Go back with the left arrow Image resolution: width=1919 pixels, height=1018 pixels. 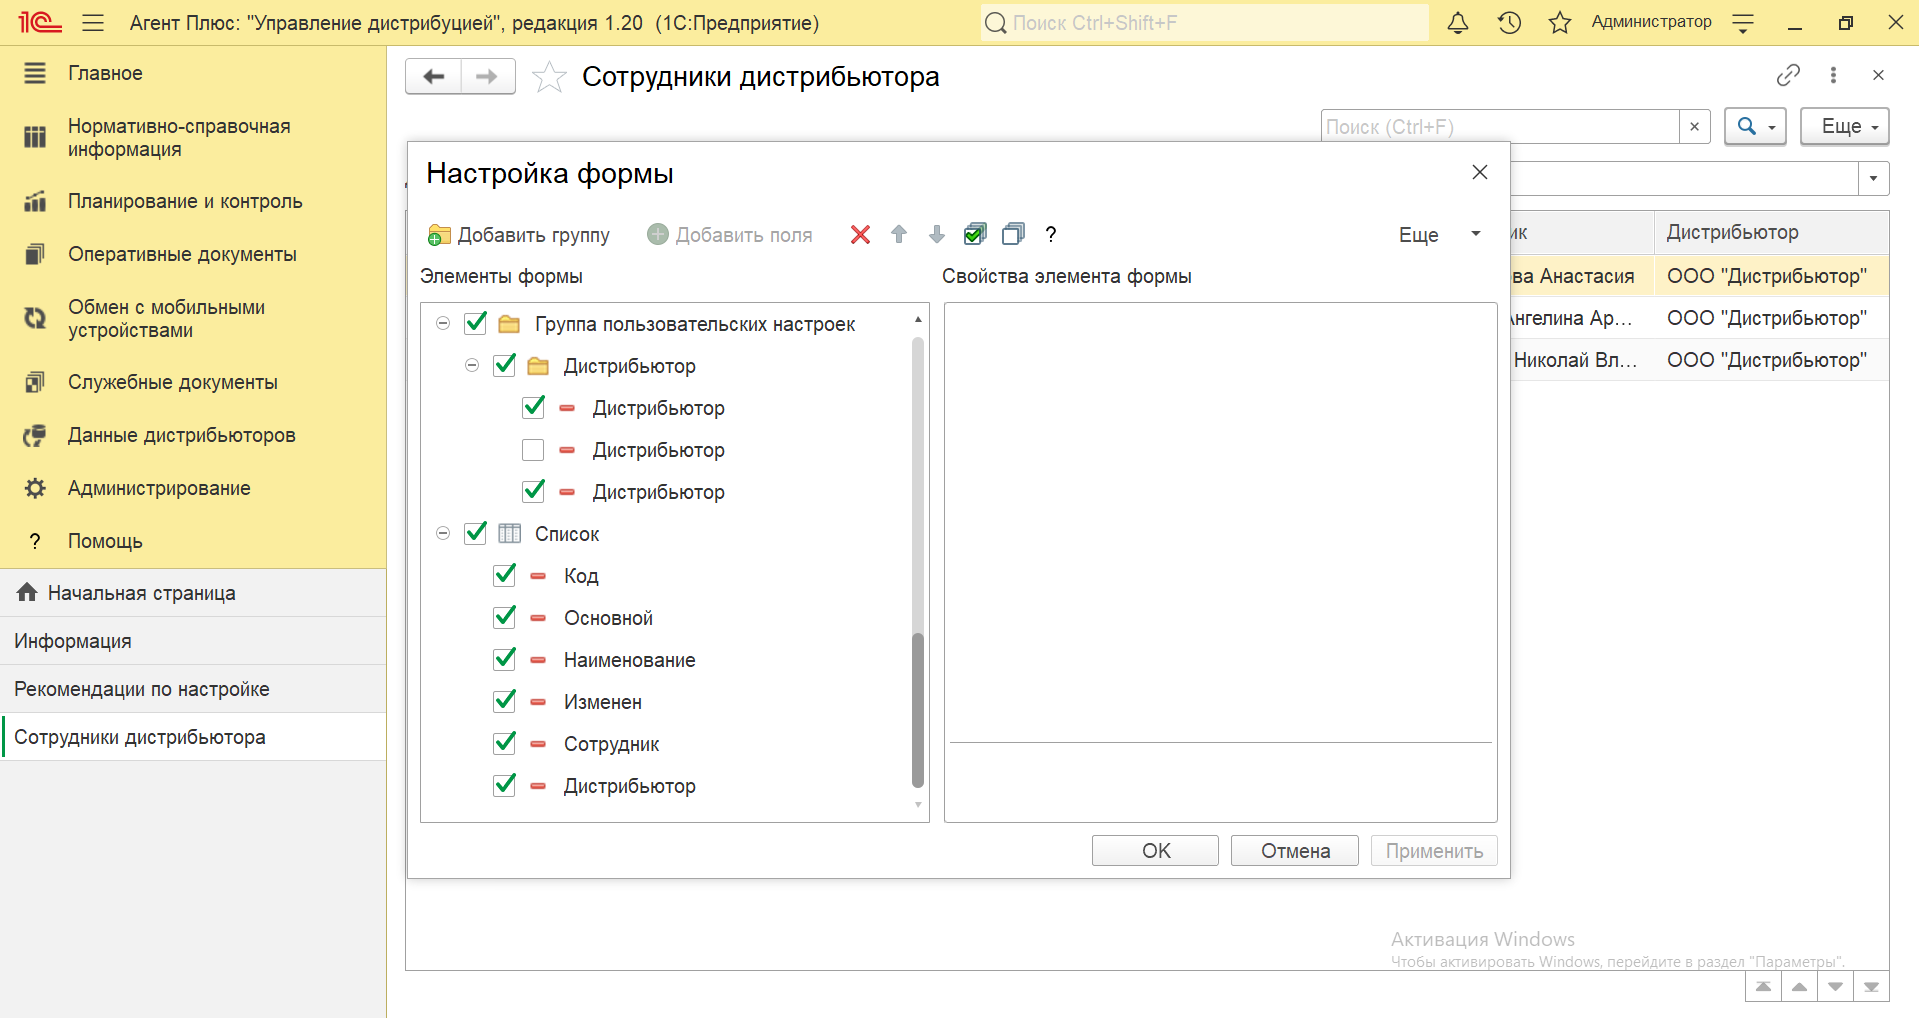coord(434,76)
